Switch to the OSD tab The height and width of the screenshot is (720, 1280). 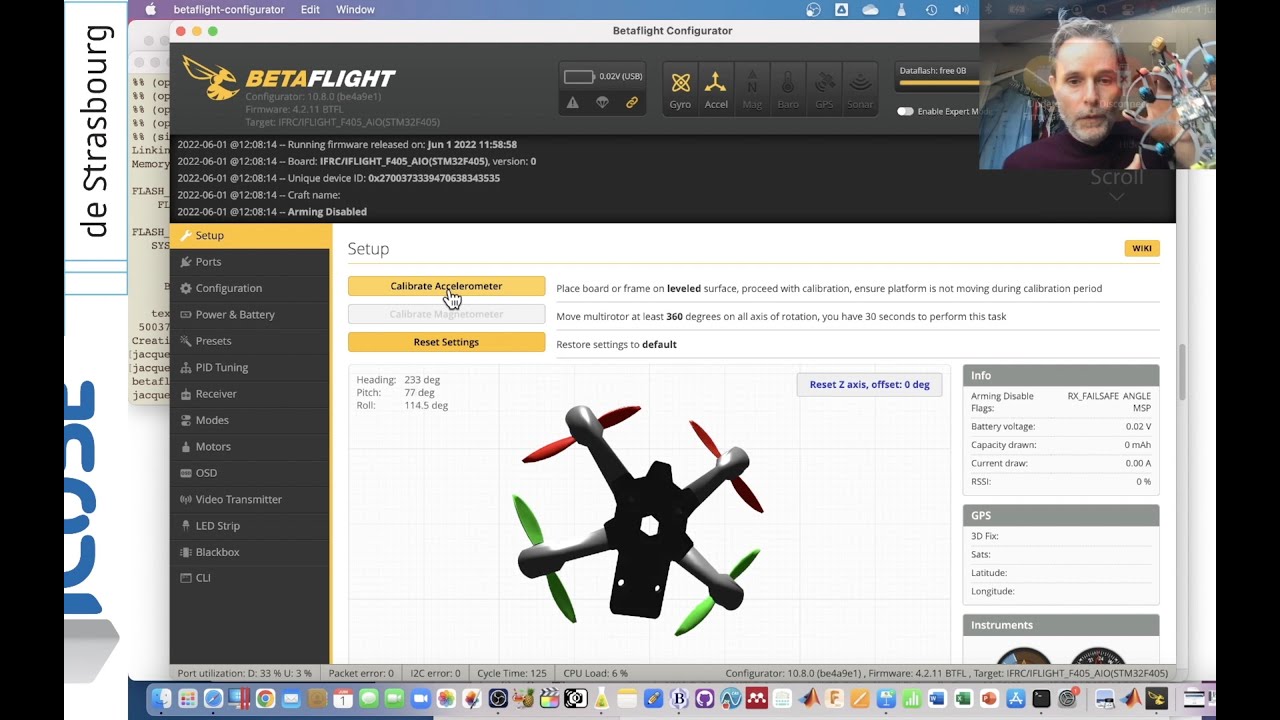(250, 473)
